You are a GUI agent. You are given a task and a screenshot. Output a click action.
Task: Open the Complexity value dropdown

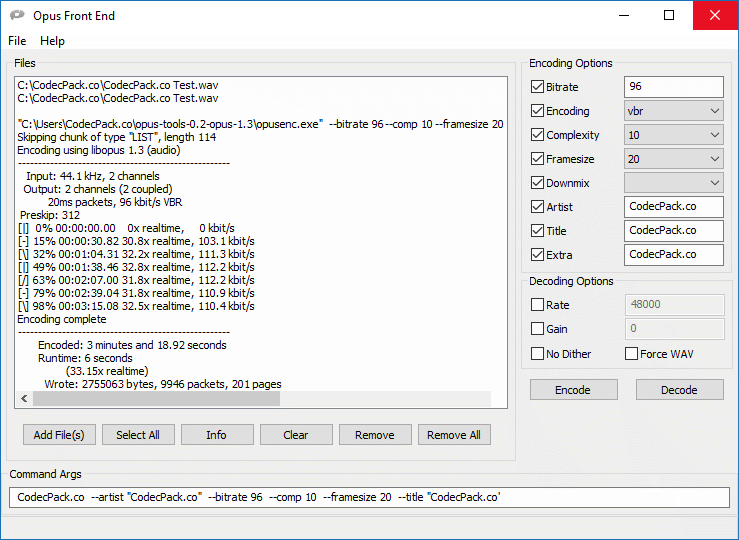click(x=673, y=135)
